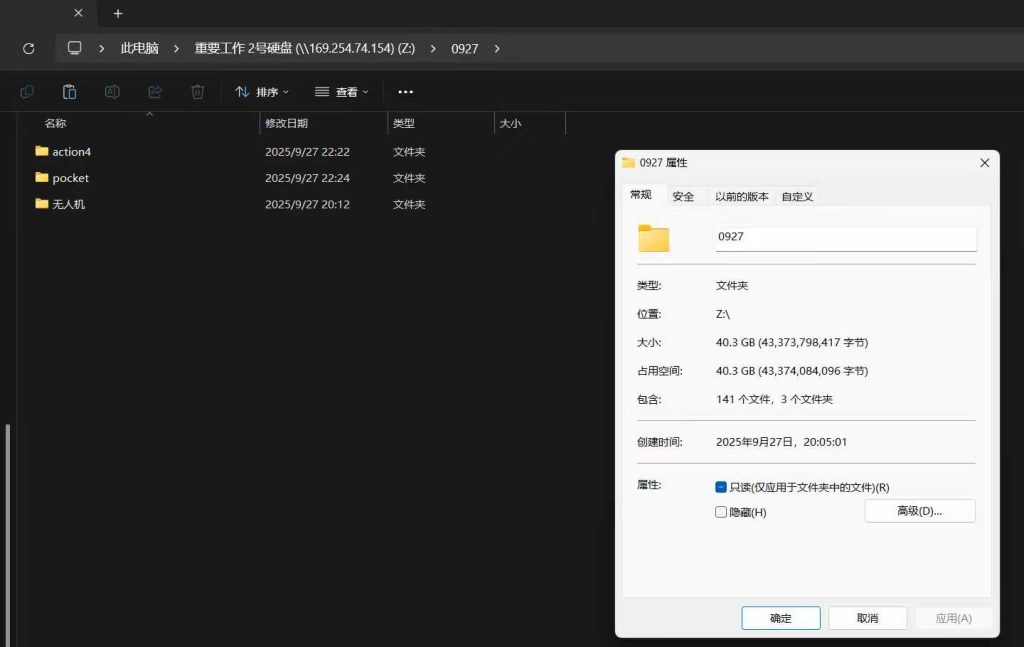Click the folder name field containing 0927
The width and height of the screenshot is (1024, 647).
[845, 238]
